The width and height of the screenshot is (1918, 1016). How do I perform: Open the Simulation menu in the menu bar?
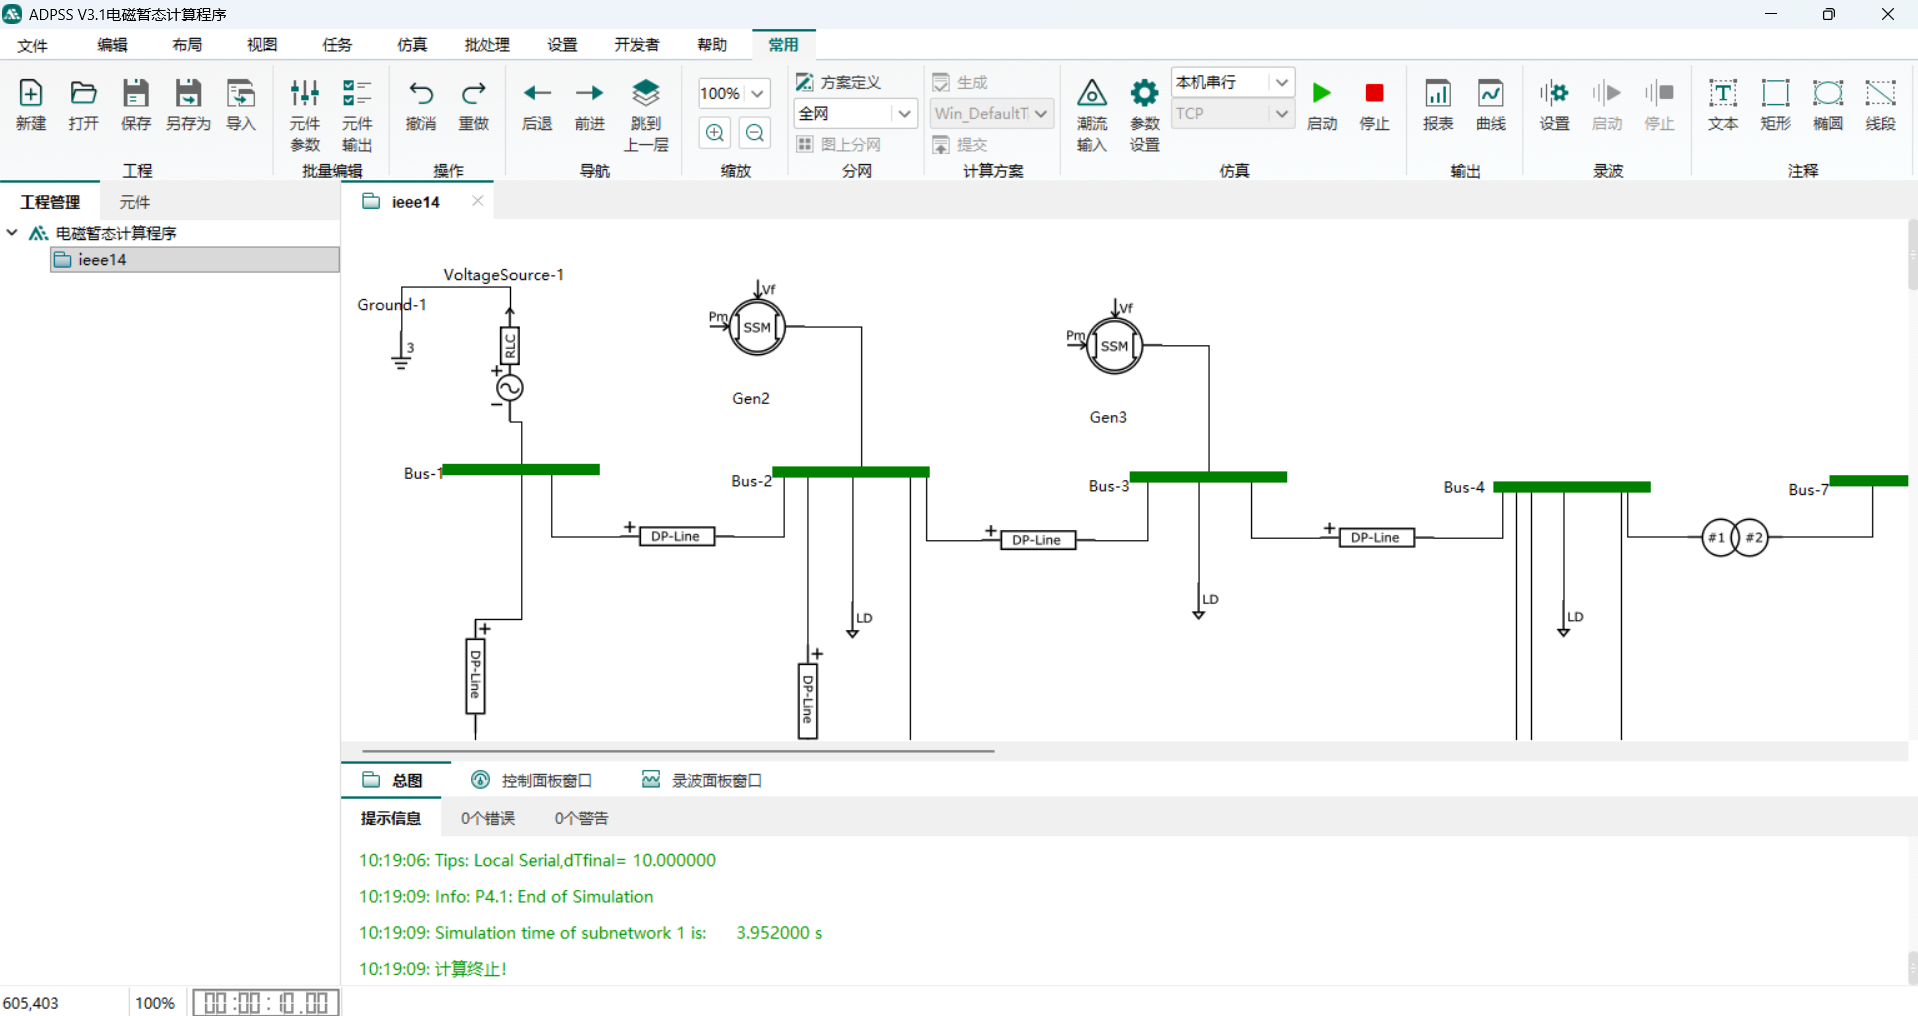point(411,45)
